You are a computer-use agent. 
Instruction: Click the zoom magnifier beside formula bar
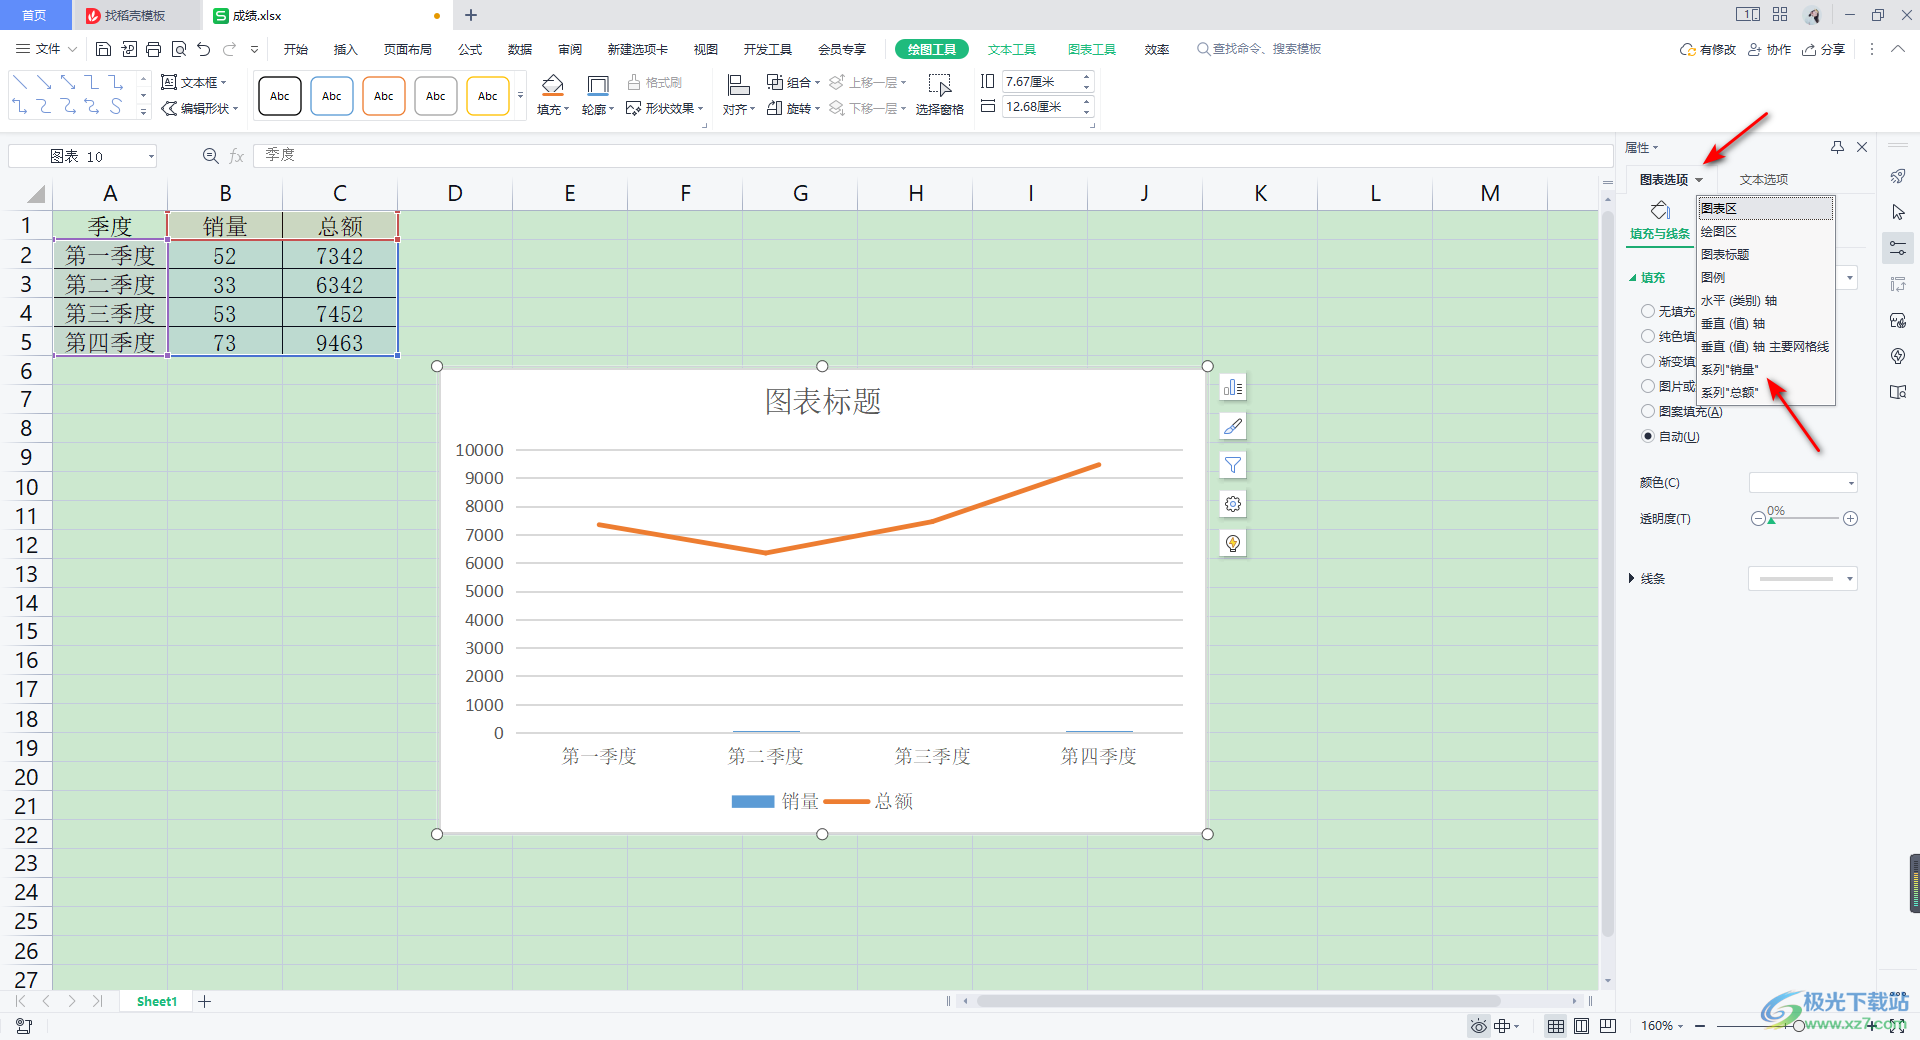point(210,156)
